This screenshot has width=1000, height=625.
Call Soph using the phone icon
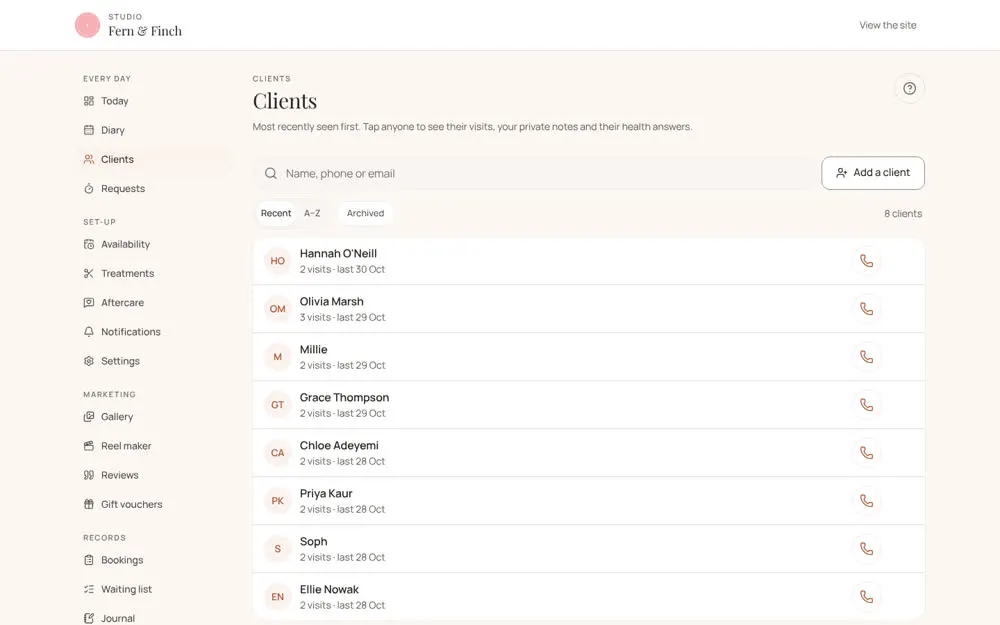pos(866,549)
